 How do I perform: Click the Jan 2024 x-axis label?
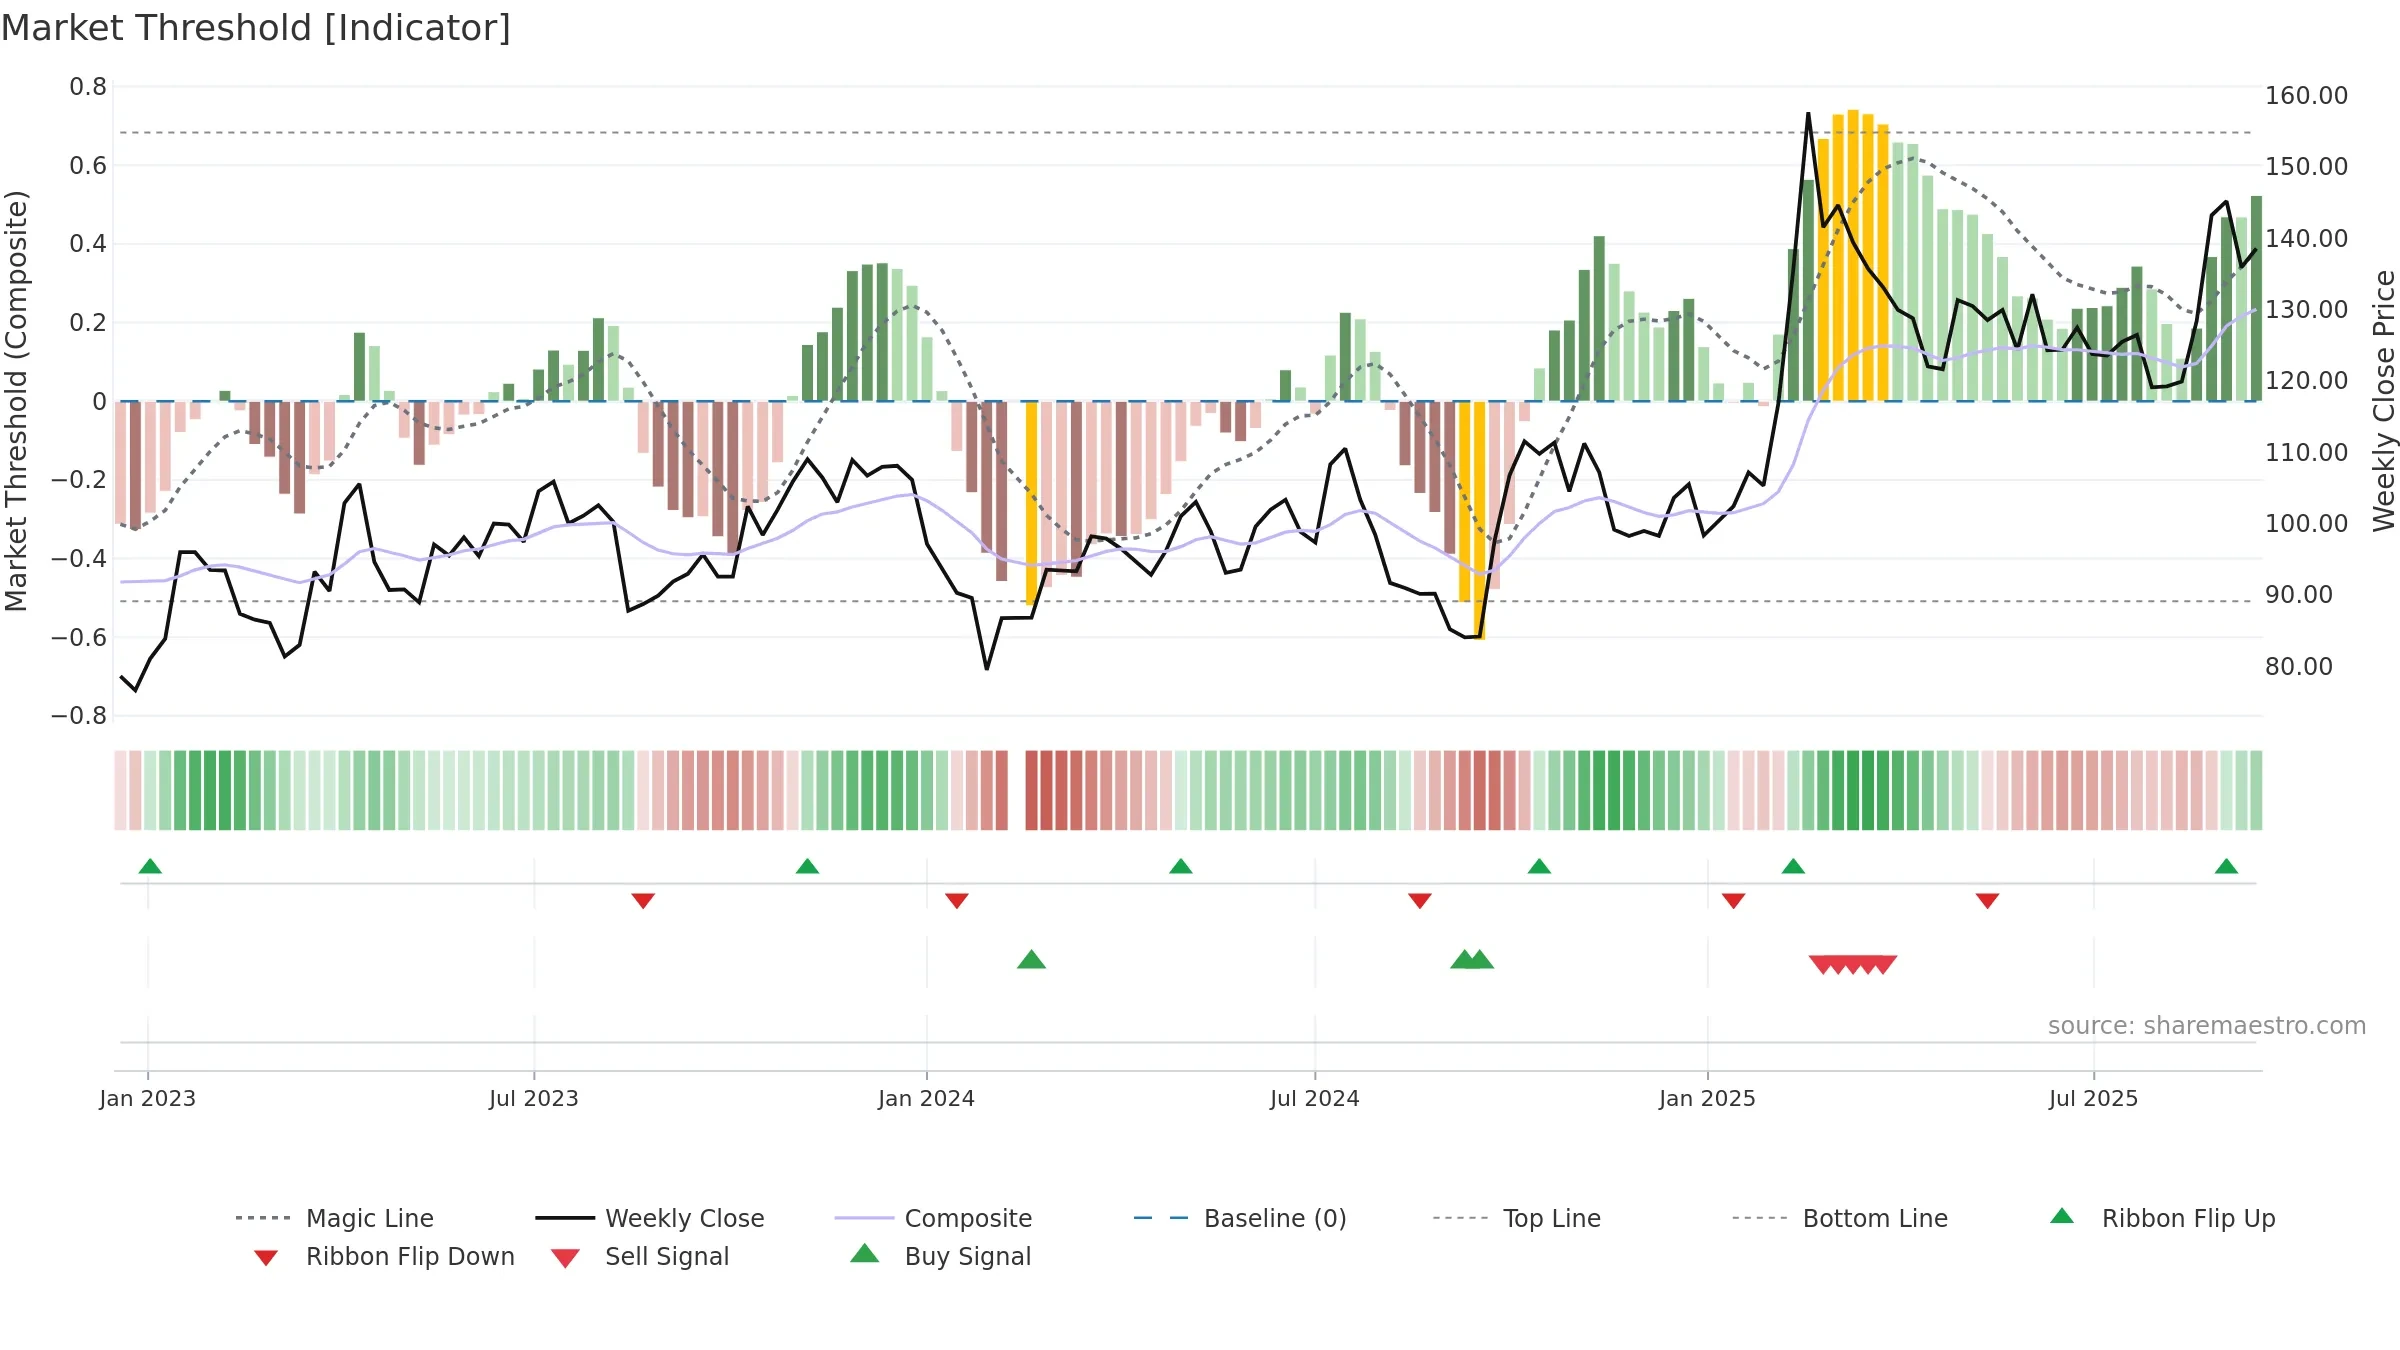[x=927, y=1098]
